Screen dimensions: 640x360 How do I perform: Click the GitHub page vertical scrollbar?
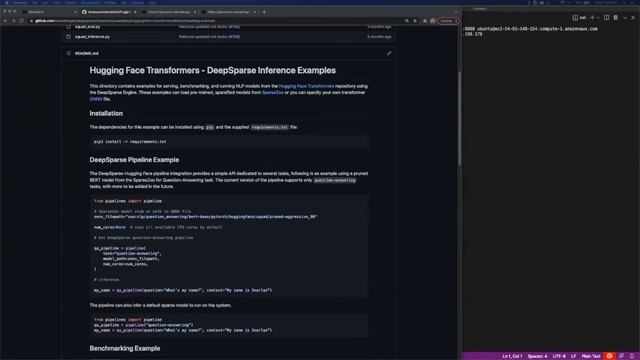459,118
